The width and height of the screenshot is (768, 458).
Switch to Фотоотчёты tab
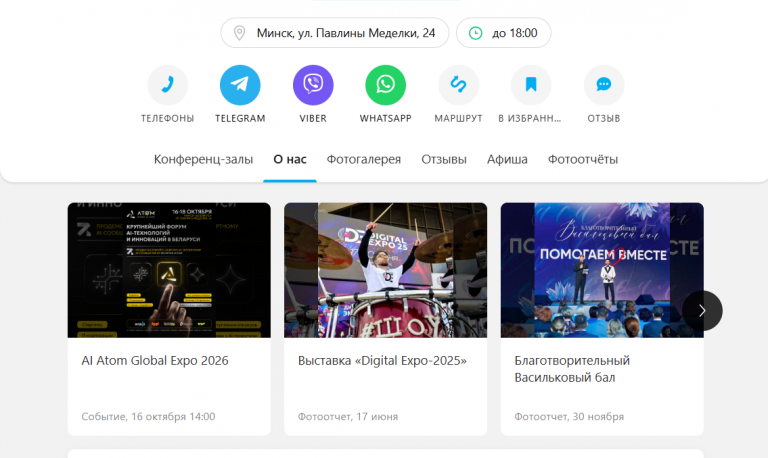tap(583, 159)
